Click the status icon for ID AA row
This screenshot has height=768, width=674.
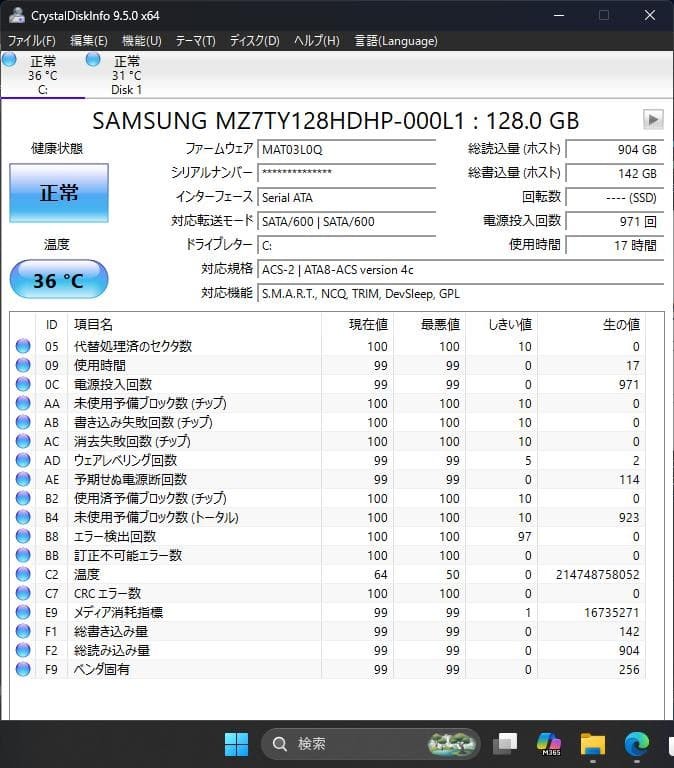click(x=23, y=403)
